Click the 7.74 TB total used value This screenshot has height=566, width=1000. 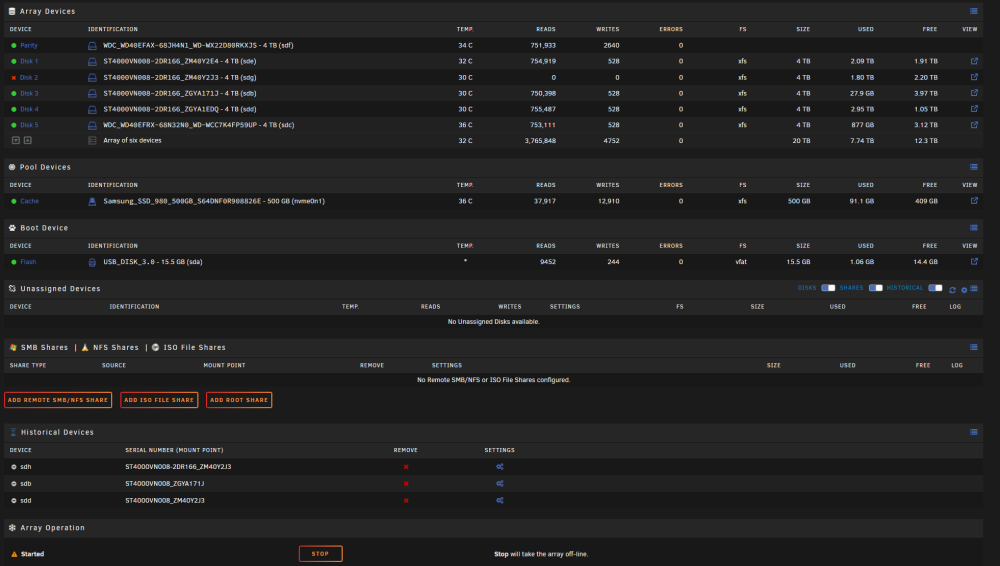(x=862, y=141)
